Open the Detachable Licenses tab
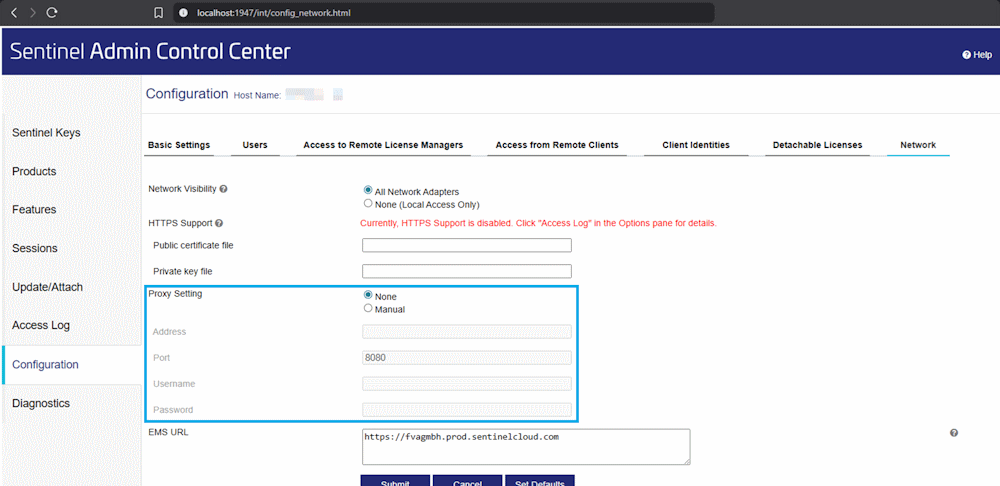 pos(817,145)
